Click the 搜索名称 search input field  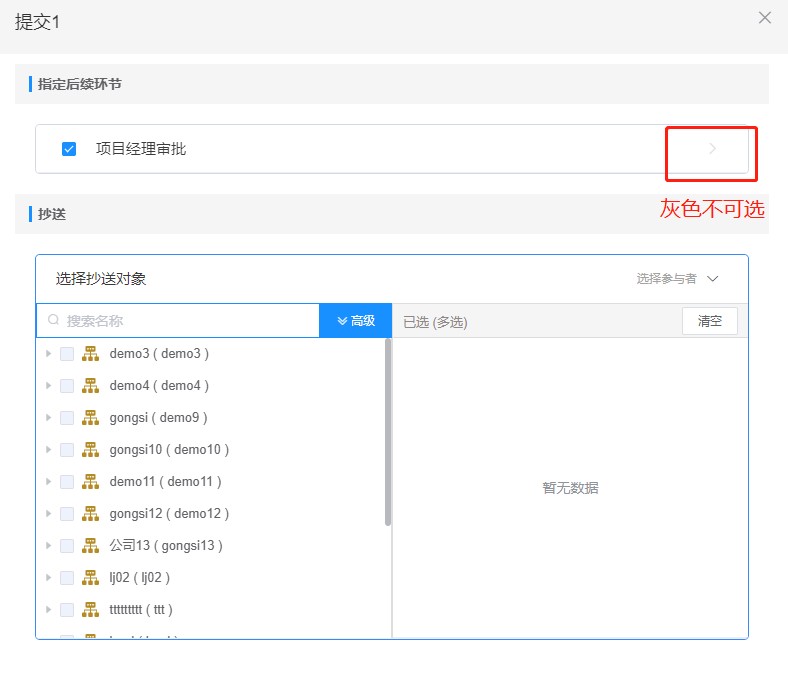click(185, 321)
